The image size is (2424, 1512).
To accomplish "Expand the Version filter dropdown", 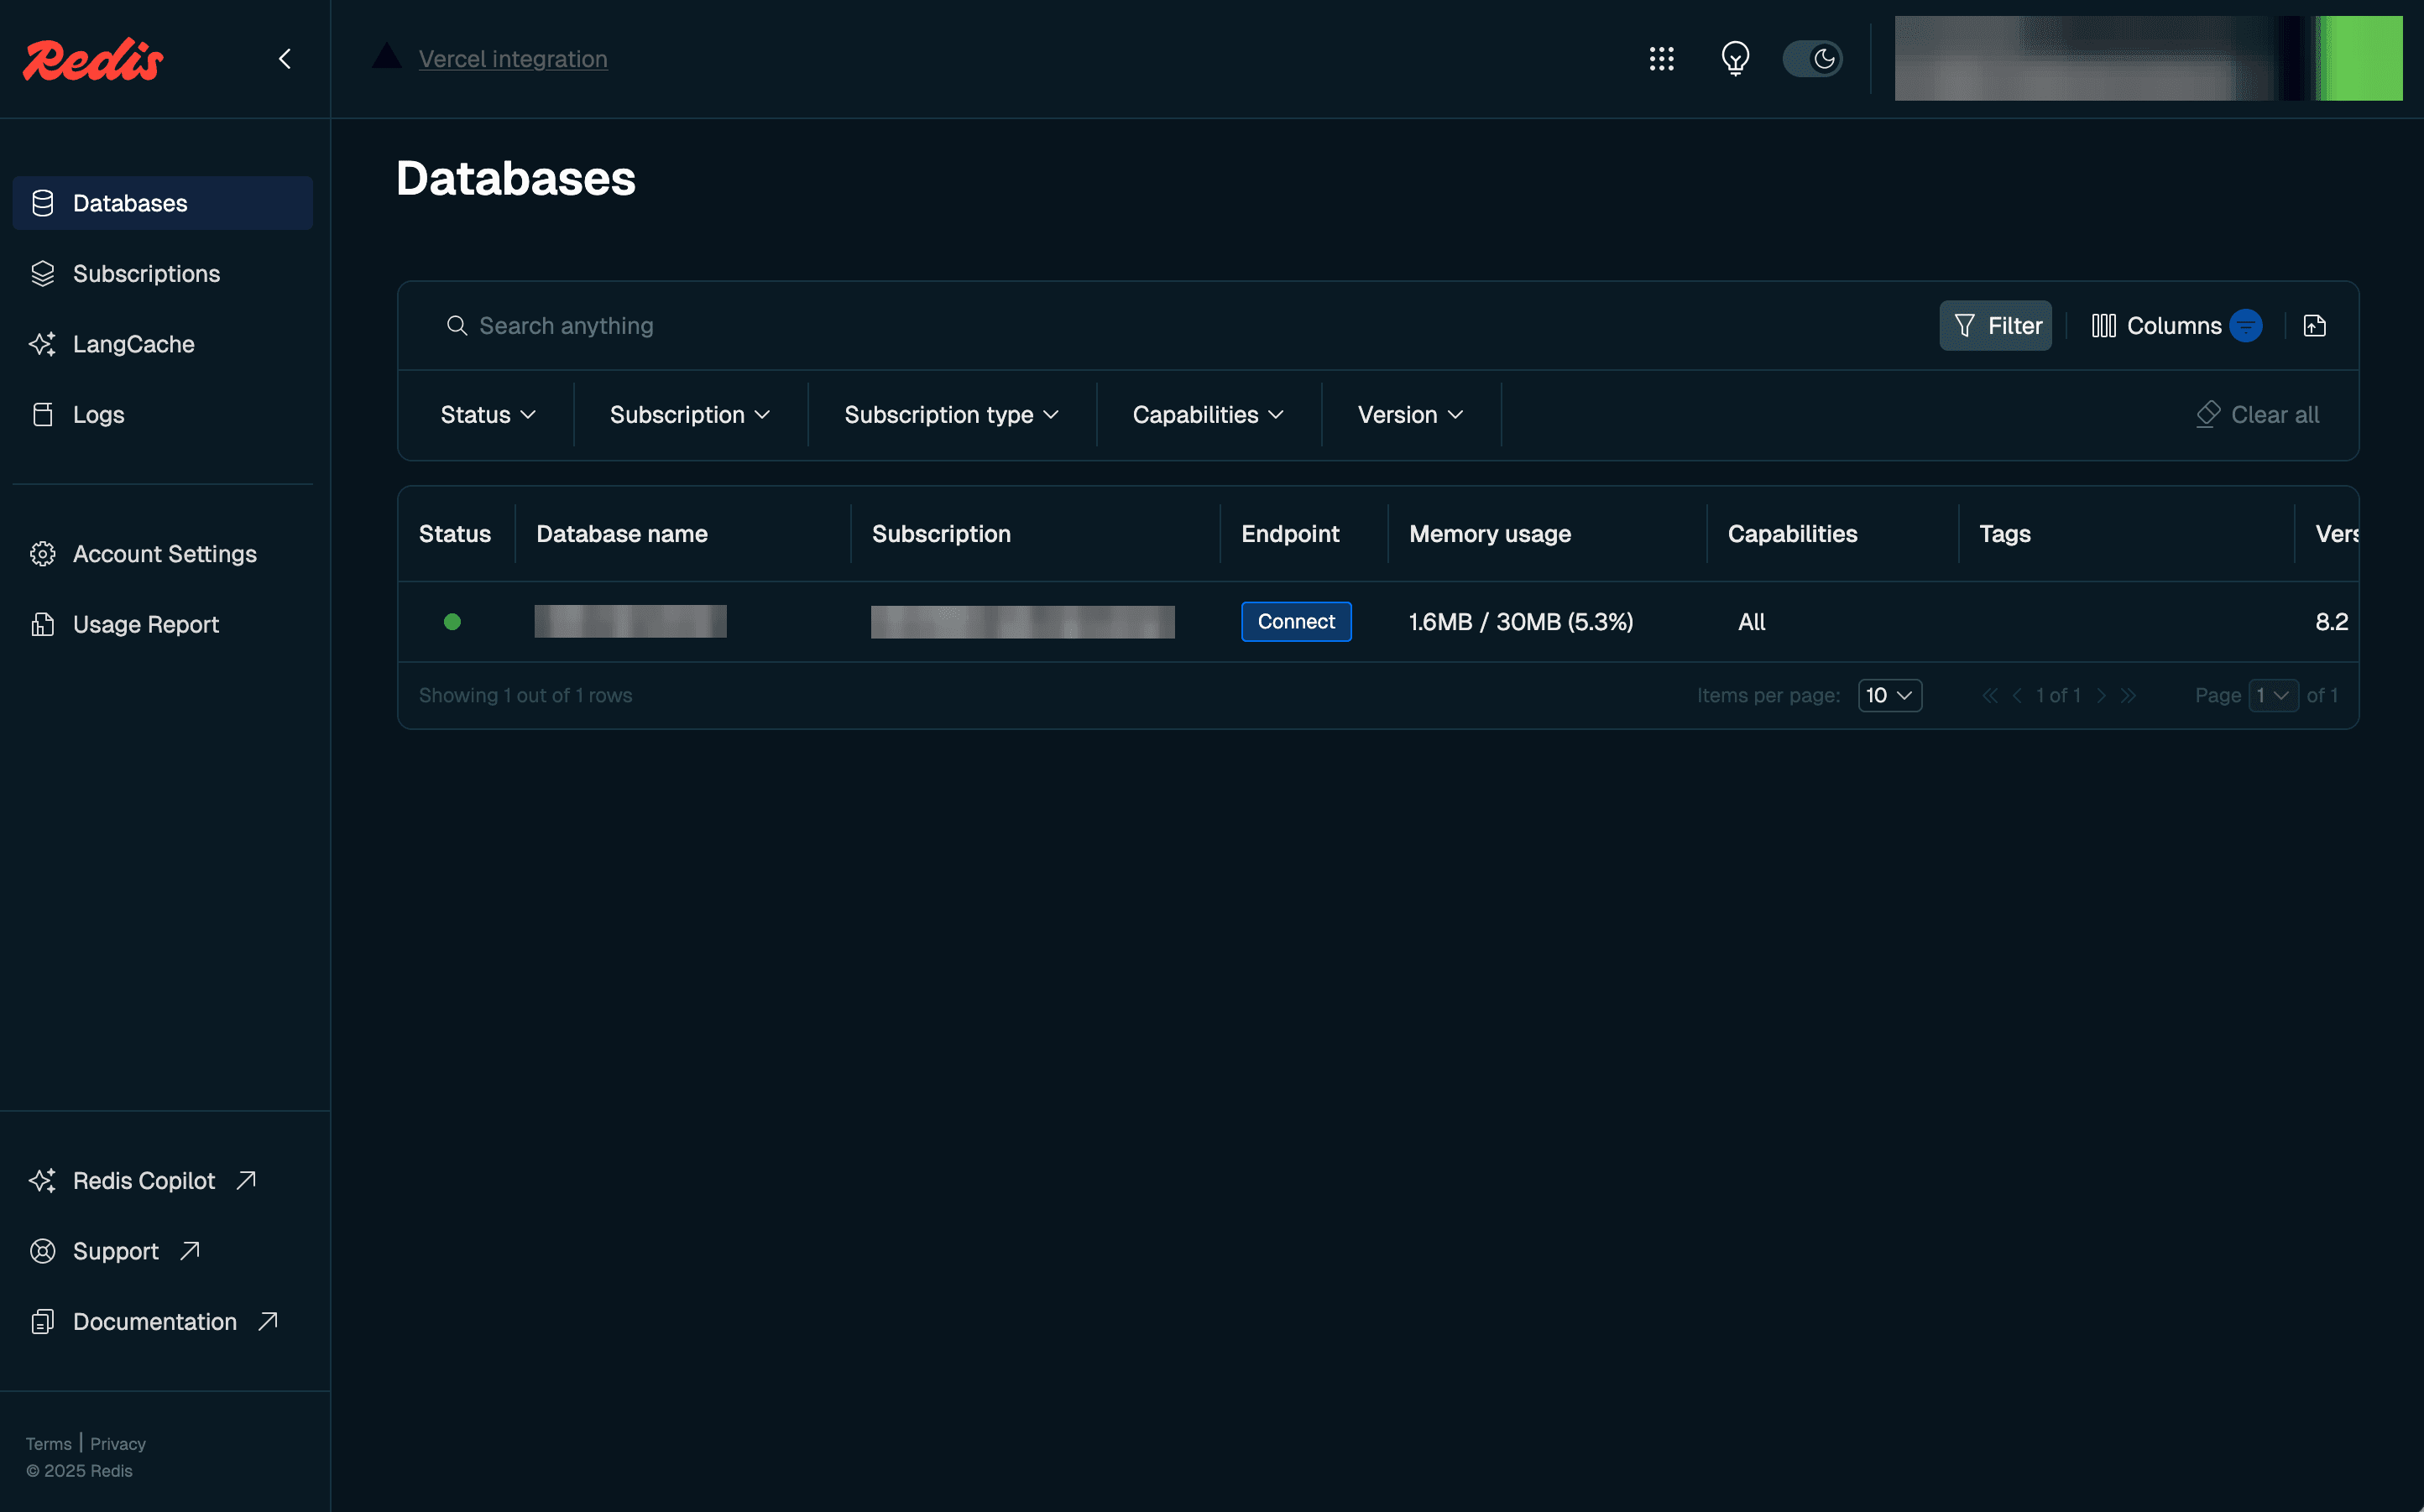I will pos(1409,414).
